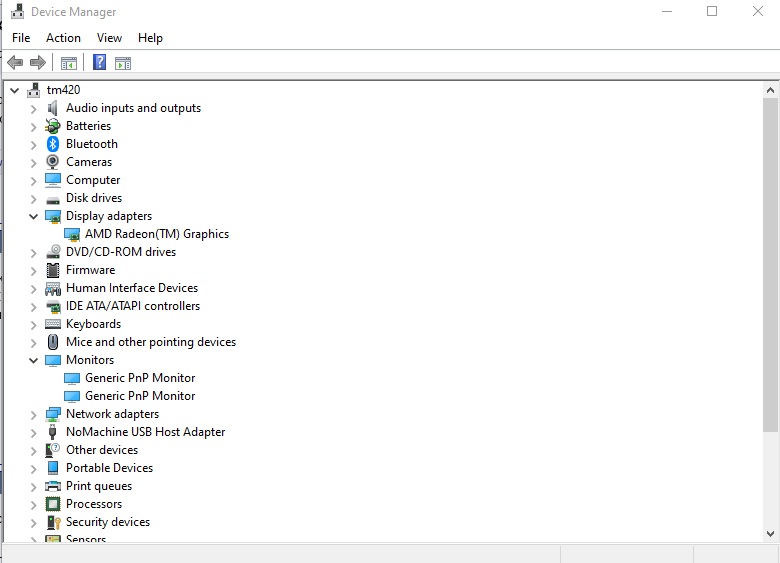The image size is (780, 563).
Task: Click the Batteries icon
Action: tap(53, 126)
